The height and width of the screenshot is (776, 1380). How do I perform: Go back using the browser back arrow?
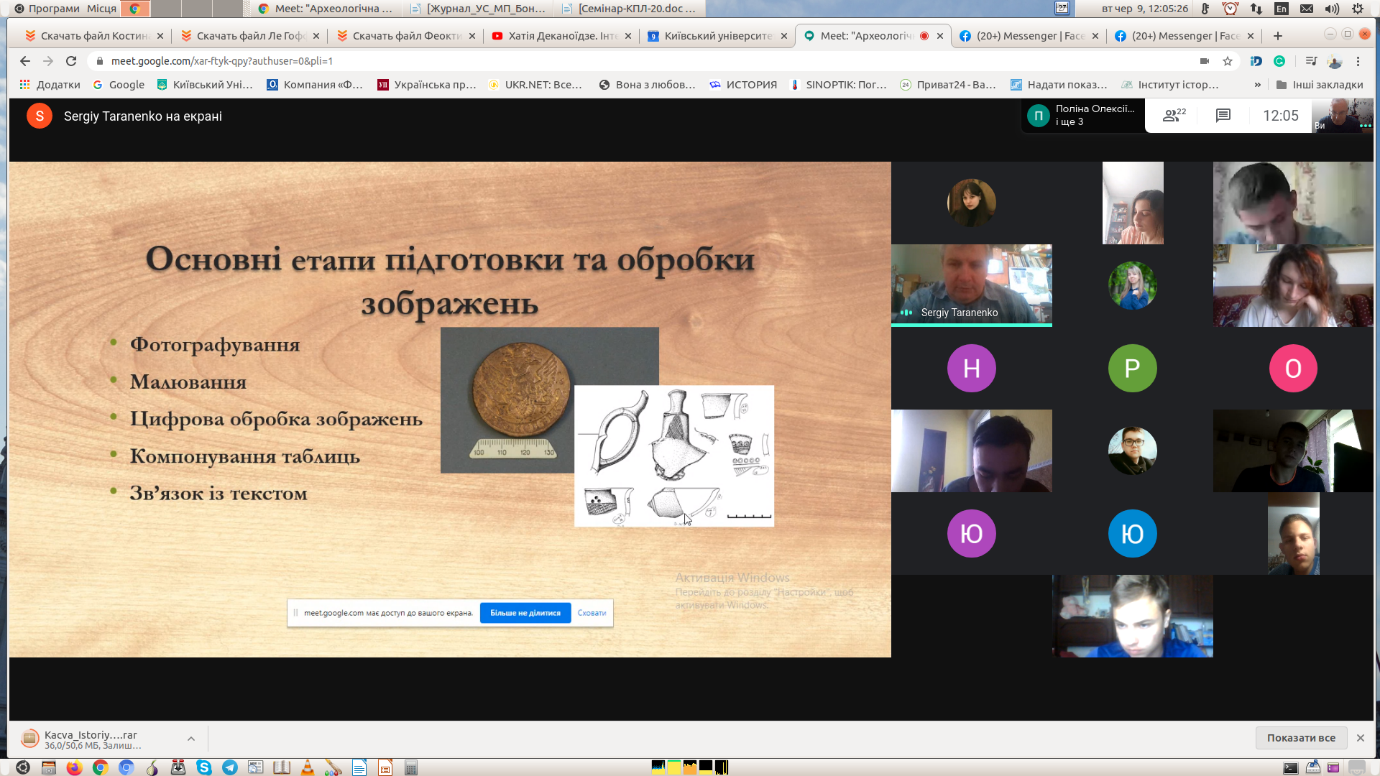coord(23,61)
